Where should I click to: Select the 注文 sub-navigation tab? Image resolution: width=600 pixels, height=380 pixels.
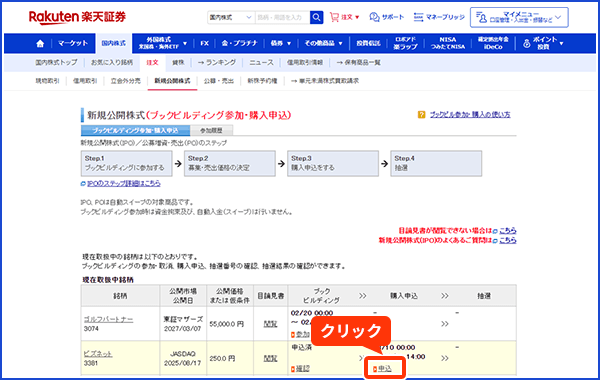click(x=152, y=62)
